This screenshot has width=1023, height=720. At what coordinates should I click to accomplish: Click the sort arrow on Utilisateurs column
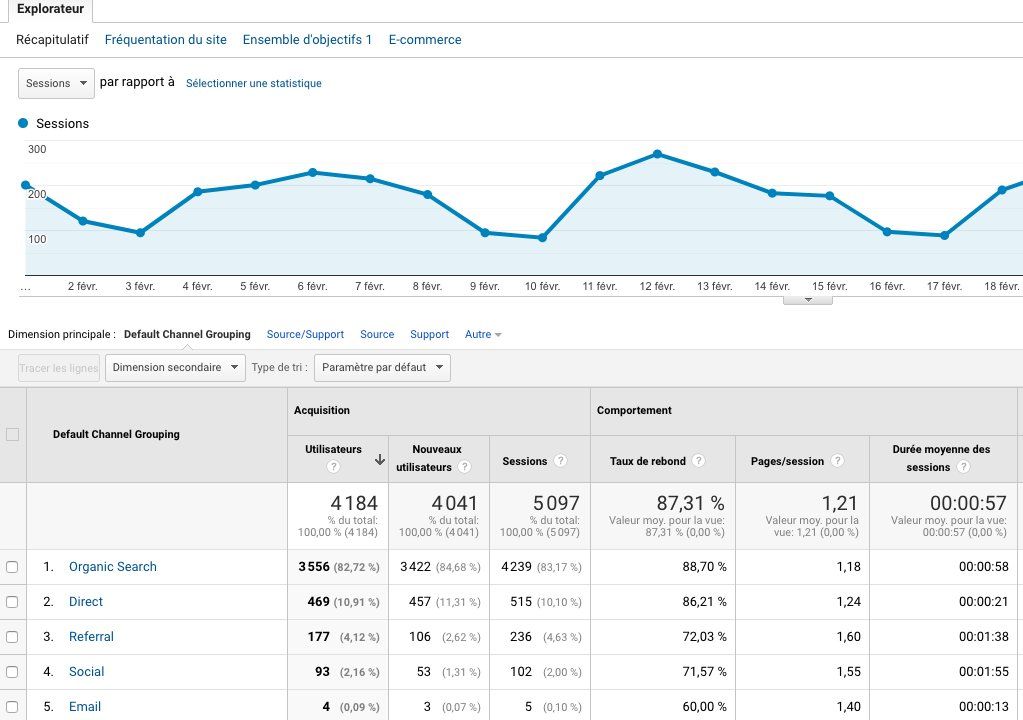379,458
